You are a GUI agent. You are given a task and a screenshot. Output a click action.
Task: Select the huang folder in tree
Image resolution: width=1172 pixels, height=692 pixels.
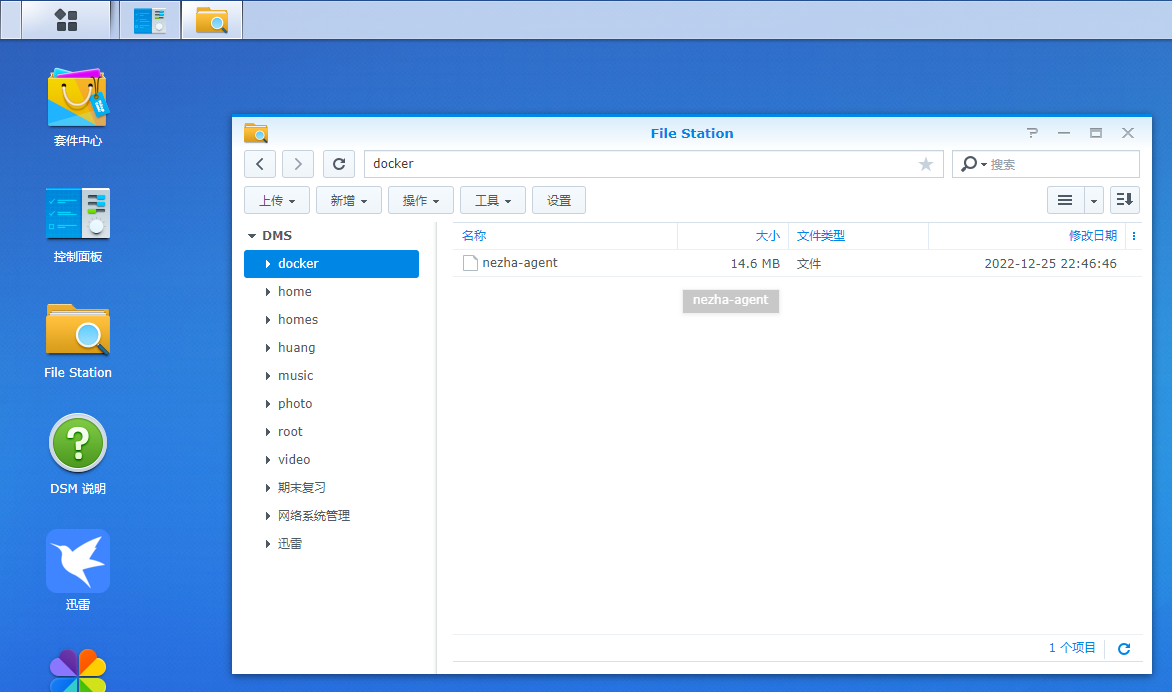296,347
